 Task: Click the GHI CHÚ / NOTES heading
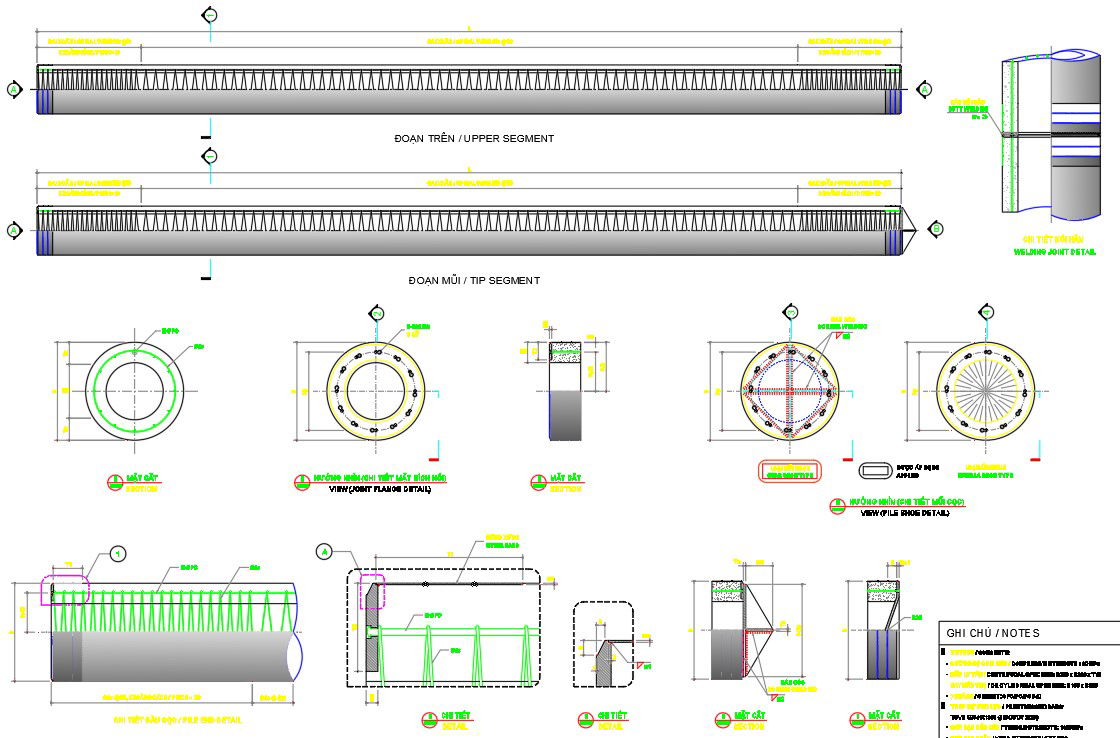point(993,633)
